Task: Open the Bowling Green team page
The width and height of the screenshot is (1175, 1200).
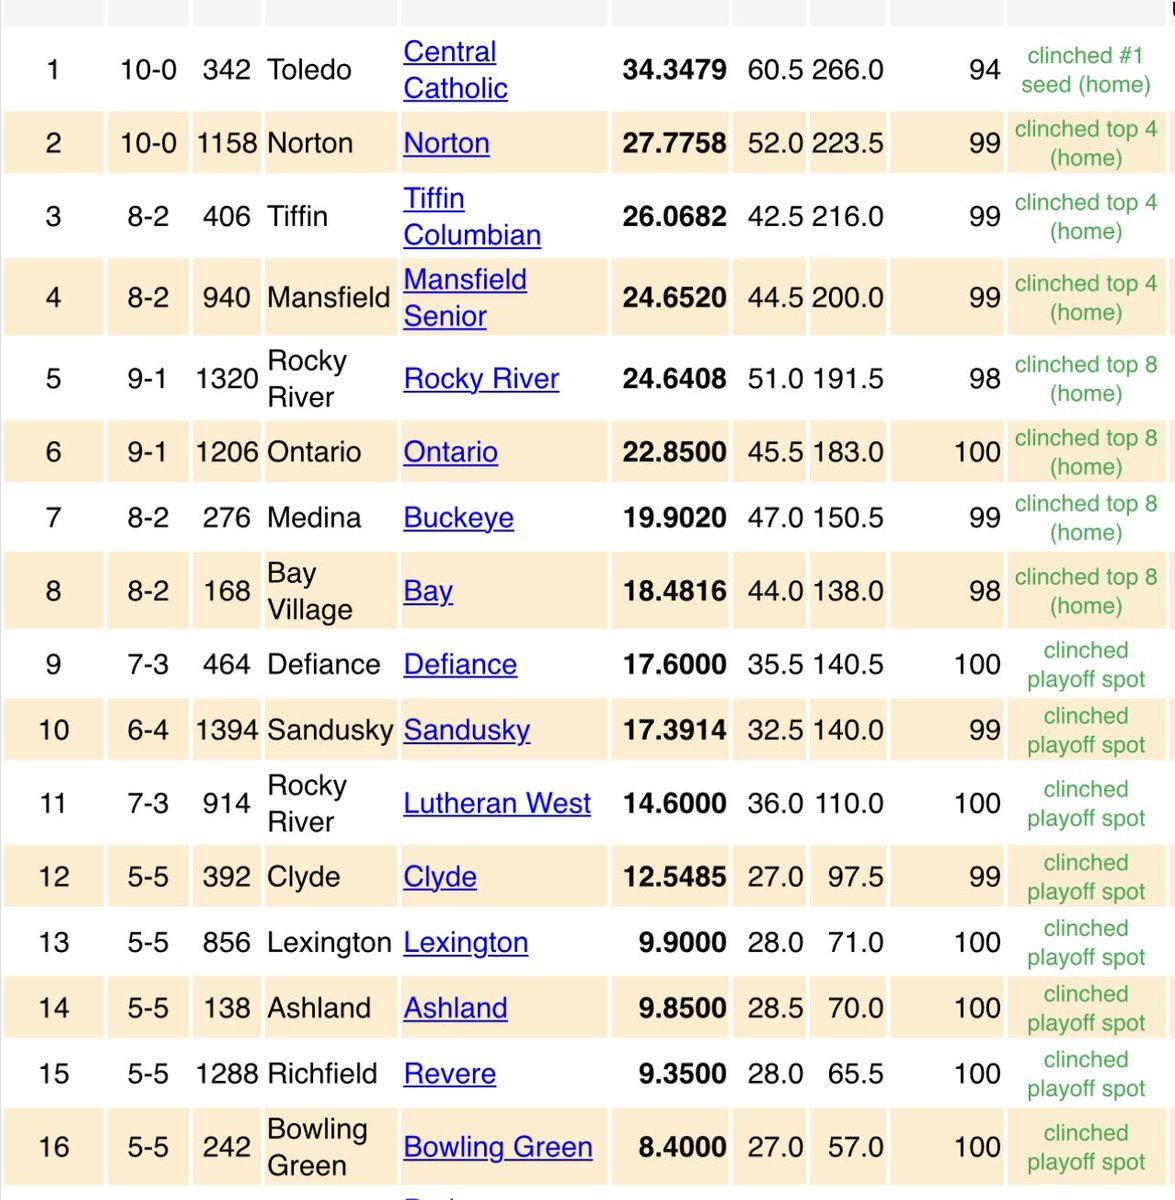Action: tap(498, 1148)
